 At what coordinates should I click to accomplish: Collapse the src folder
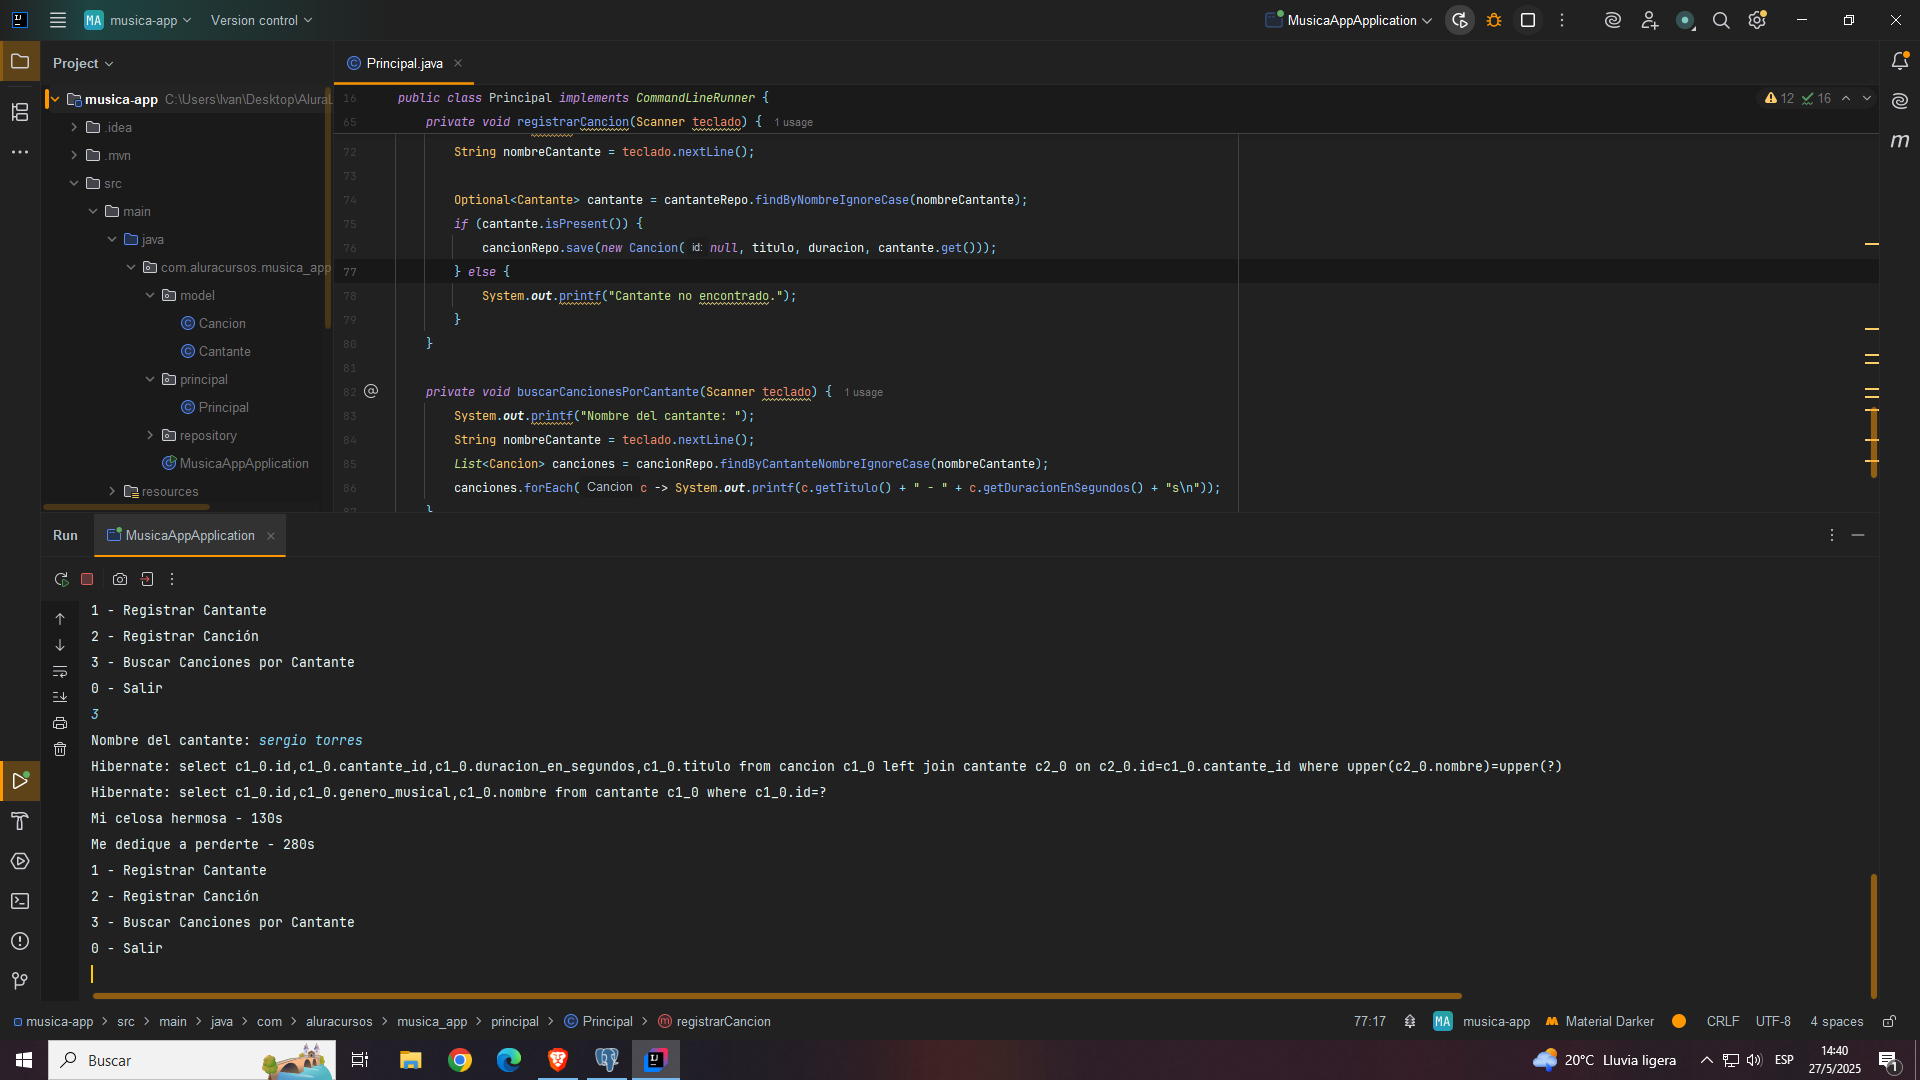tap(74, 183)
